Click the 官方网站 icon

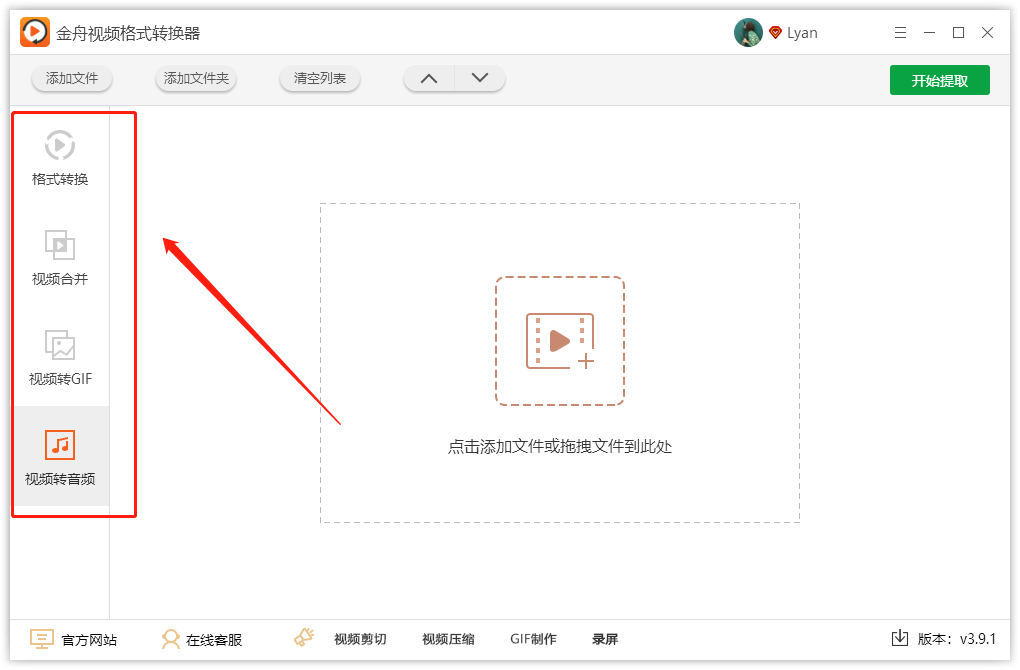point(41,638)
